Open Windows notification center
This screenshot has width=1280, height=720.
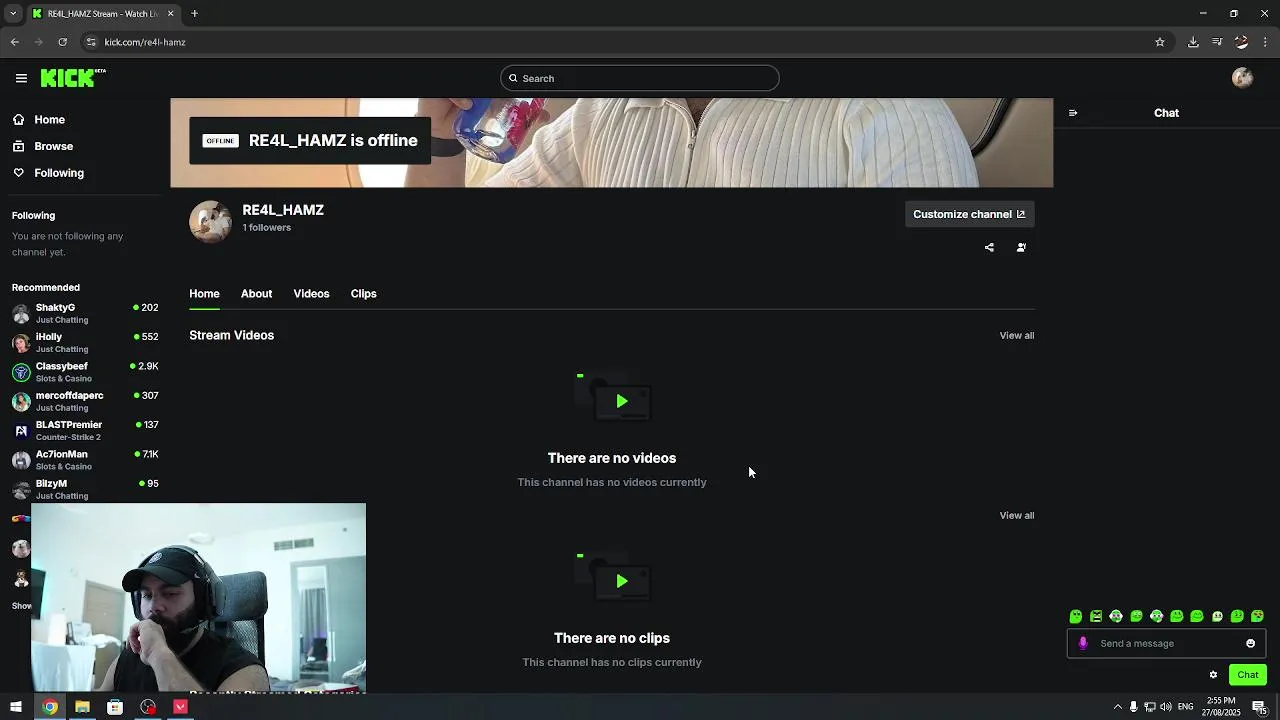point(1259,707)
